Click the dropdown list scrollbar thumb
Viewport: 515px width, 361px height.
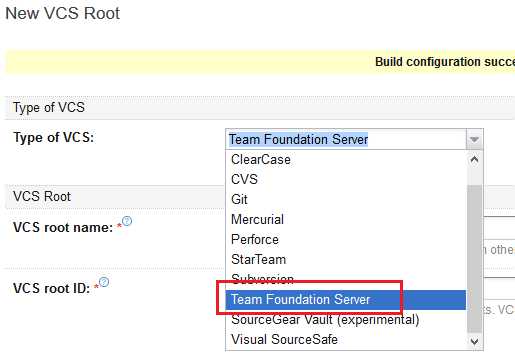474,259
